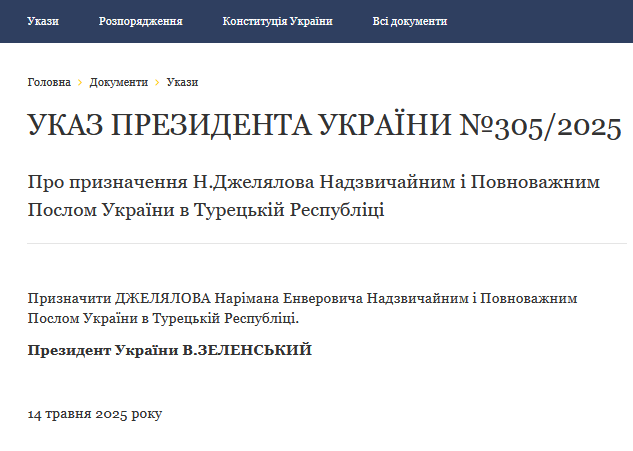Viewport: 633px width, 451px height.
Task: Open the Укази menu in top navigation
Action: [43, 21]
